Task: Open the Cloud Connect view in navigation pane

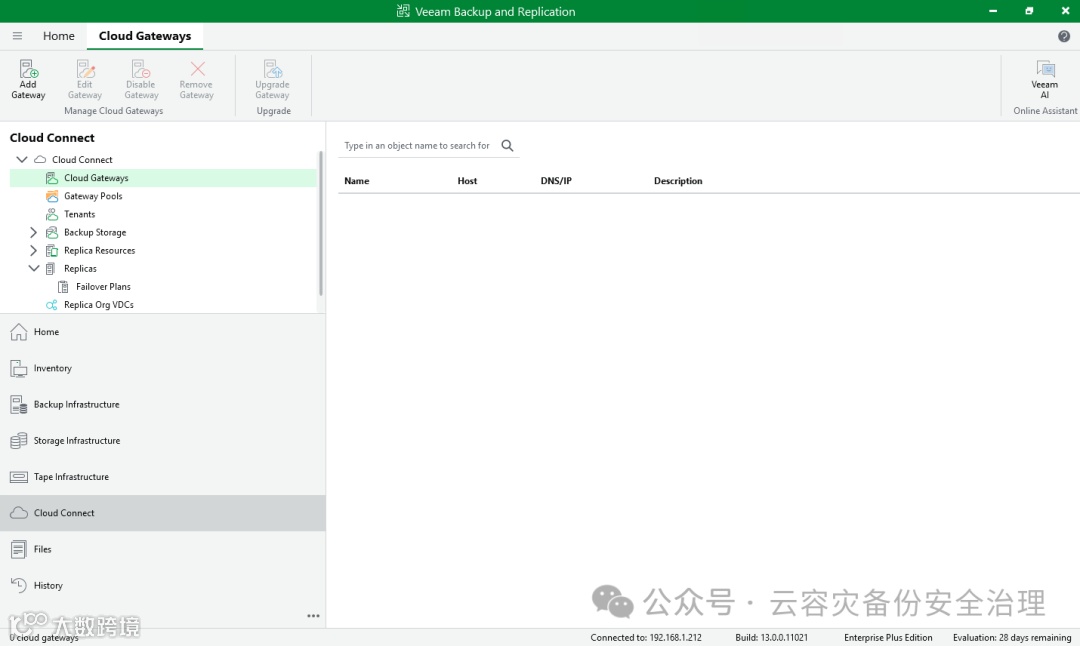Action: pyautogui.click(x=163, y=513)
